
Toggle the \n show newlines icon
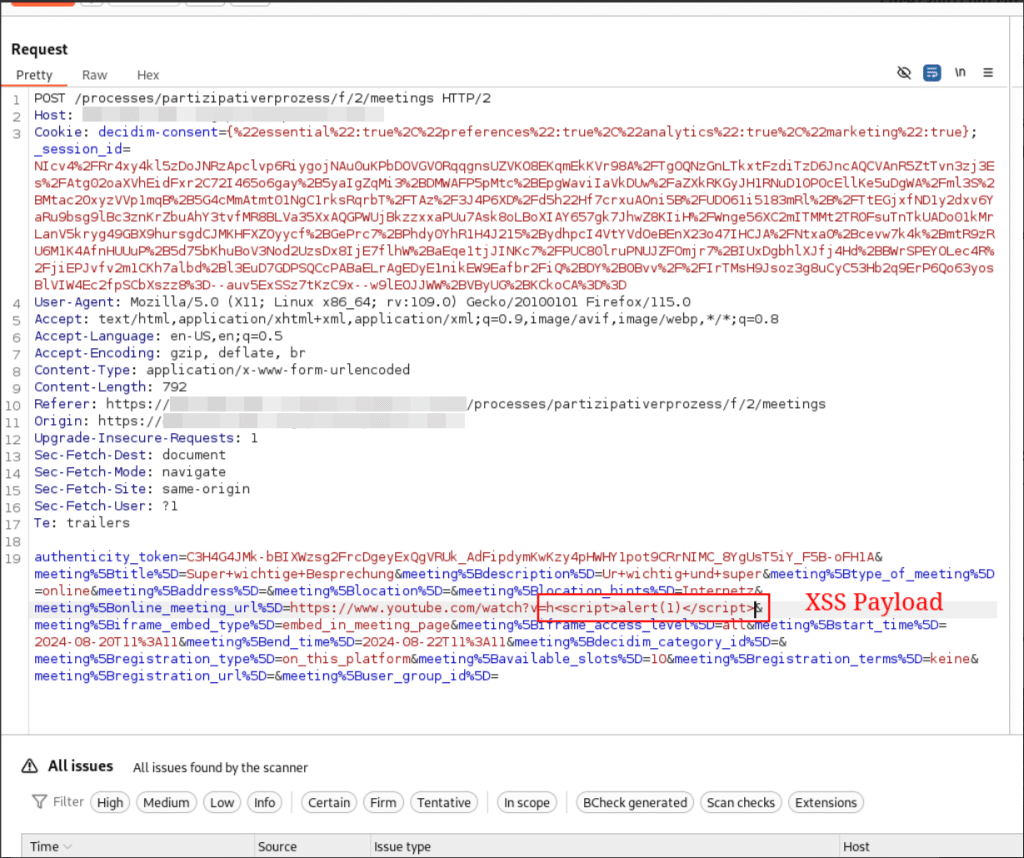(960, 72)
